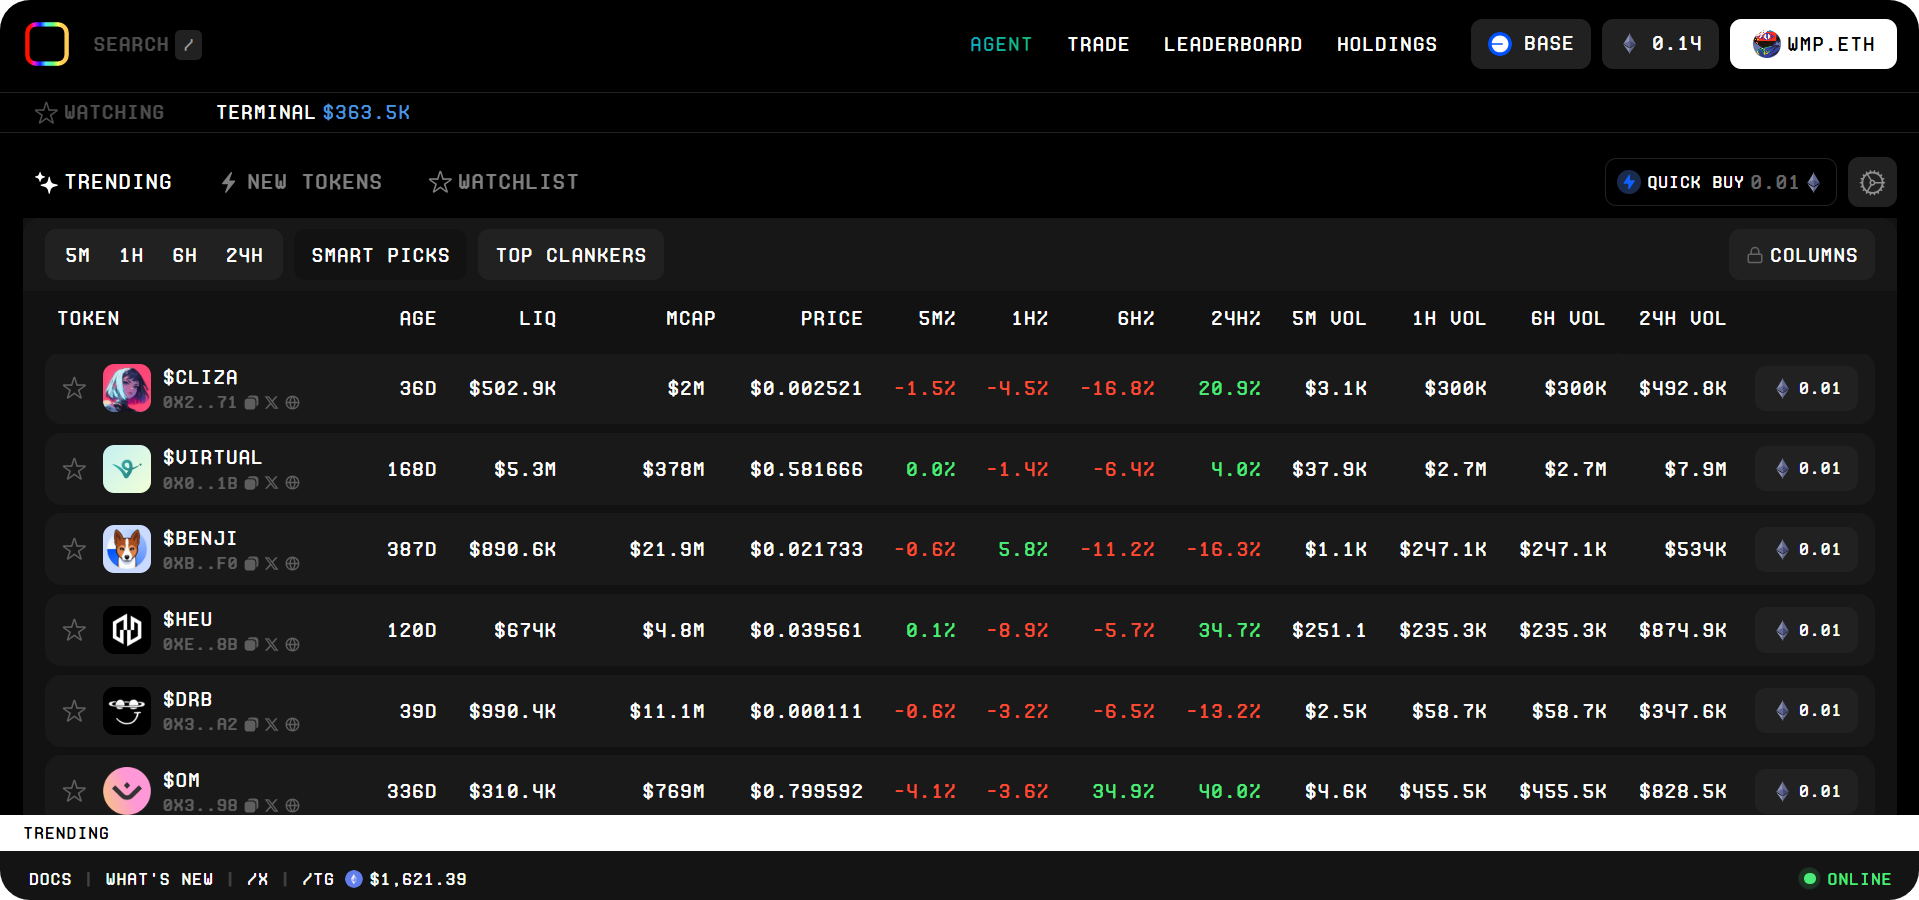Open trending settings gear icon

[1871, 183]
